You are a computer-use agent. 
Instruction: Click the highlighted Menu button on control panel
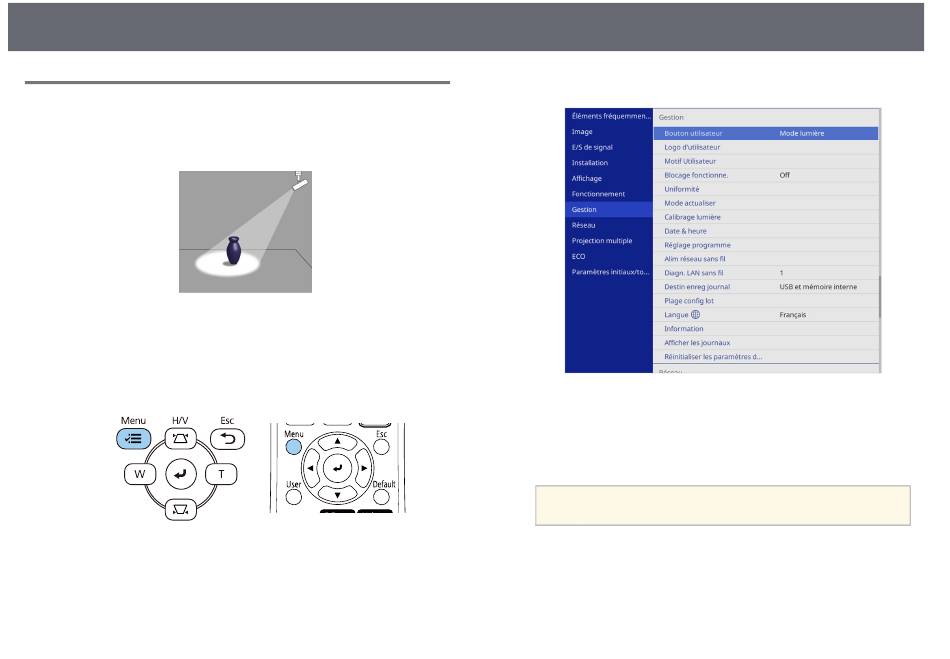point(133,439)
